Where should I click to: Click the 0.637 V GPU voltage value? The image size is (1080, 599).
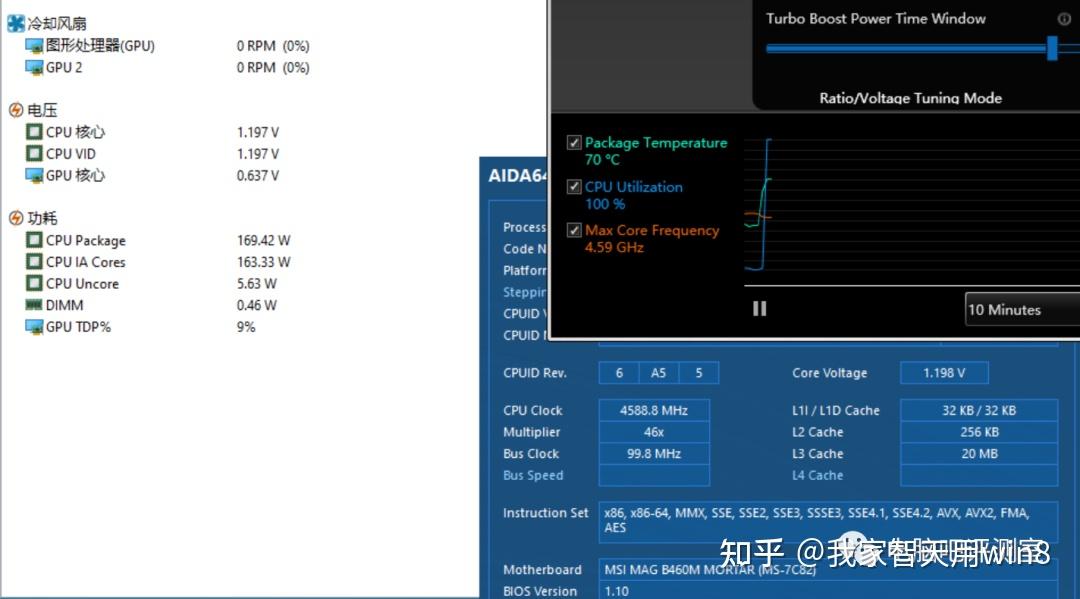258,176
